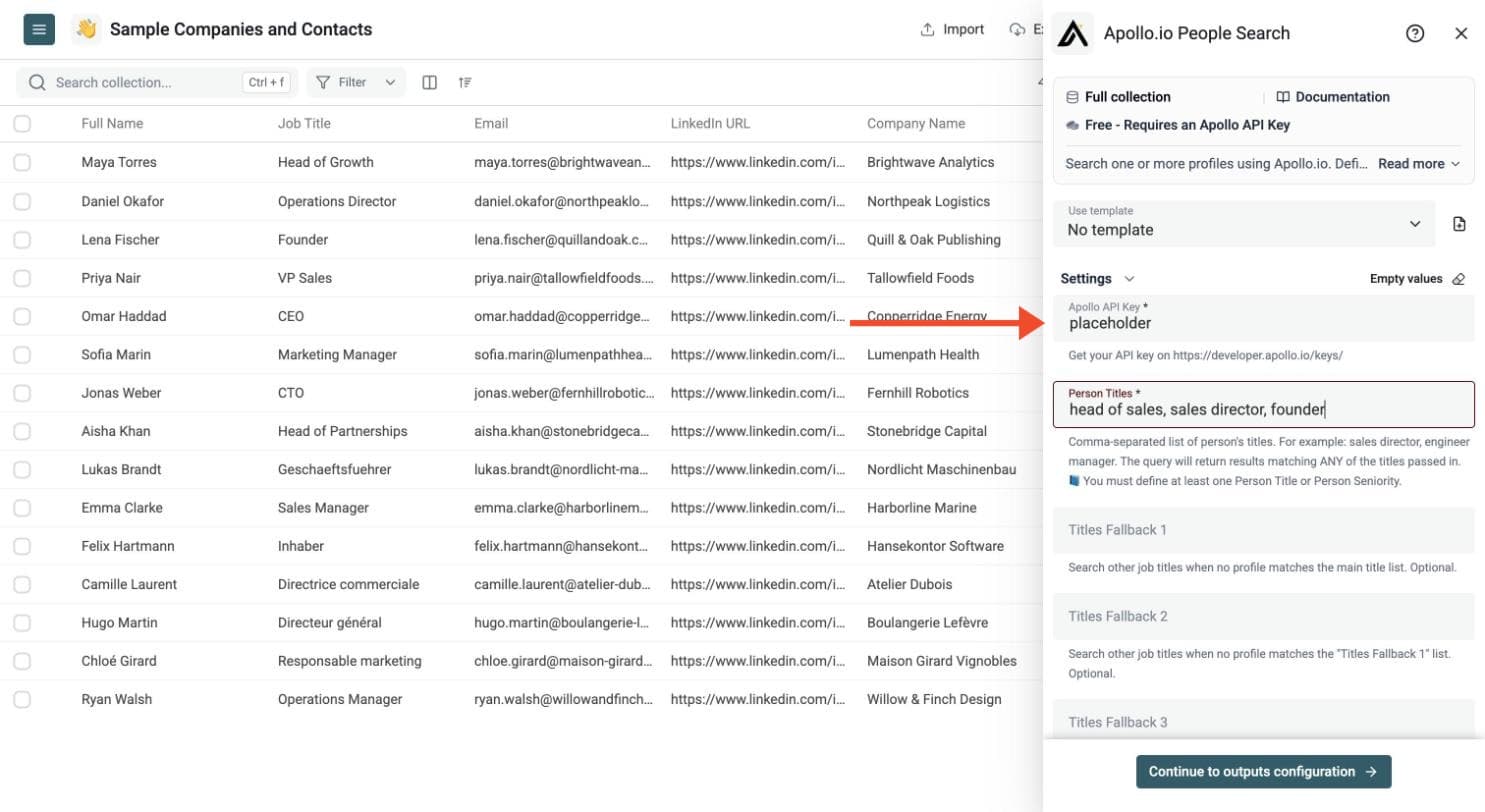Click the Empty values eraser icon
Image resolution: width=1485 pixels, height=812 pixels.
point(1458,279)
